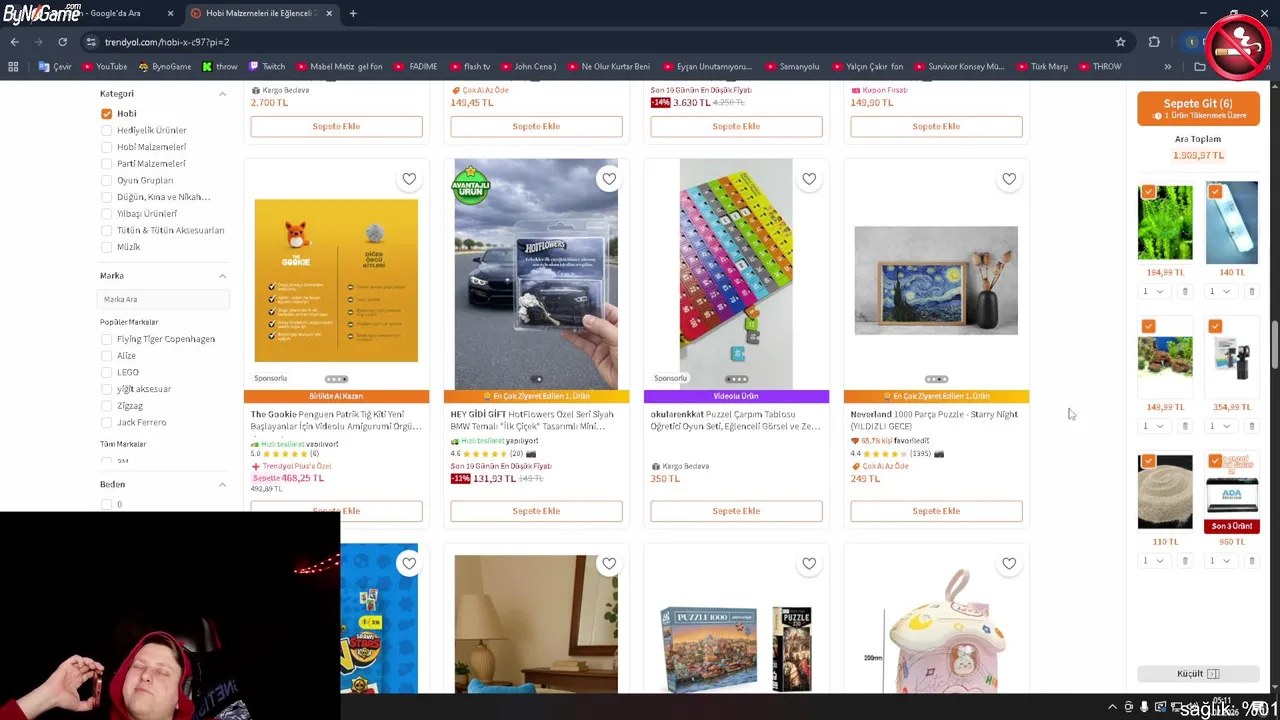Open a new browser tab
The height and width of the screenshot is (720, 1280).
click(353, 13)
